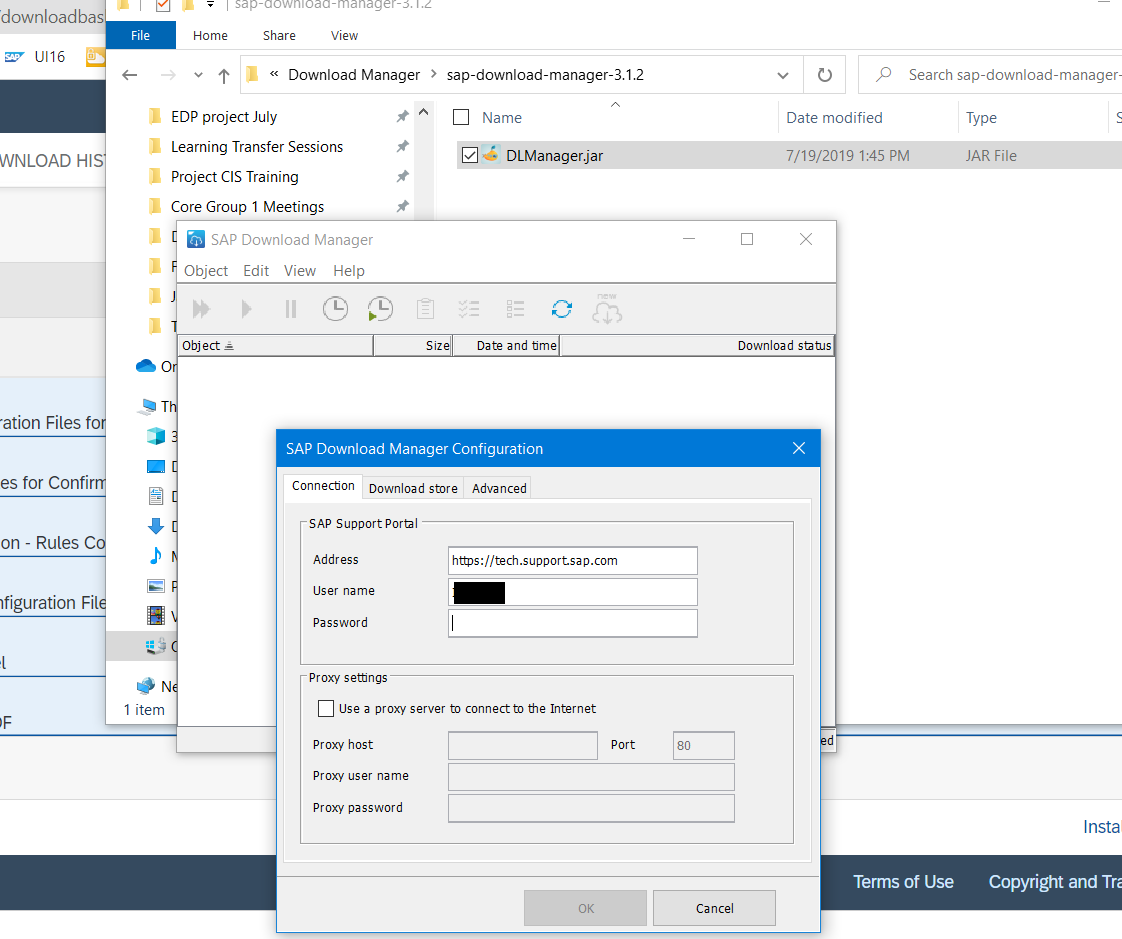The image size is (1122, 939).
Task: Click the checklist icon with check marks
Action: (469, 309)
